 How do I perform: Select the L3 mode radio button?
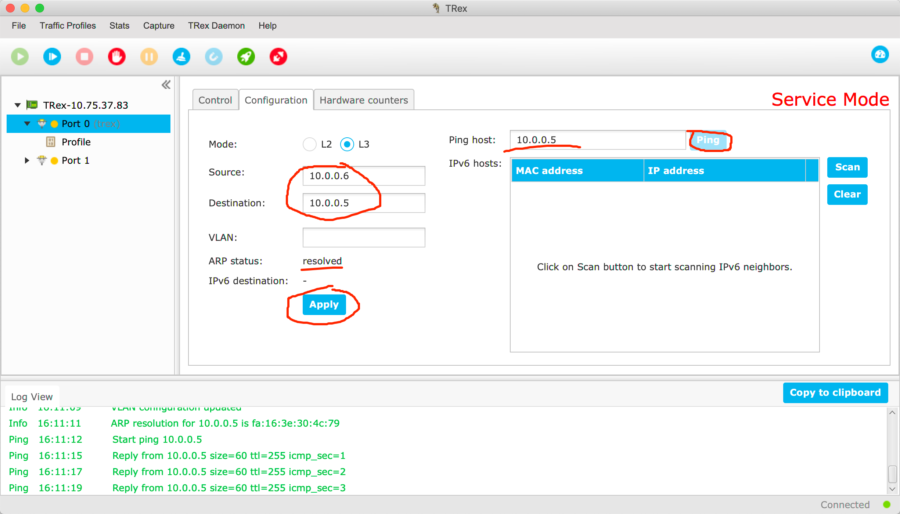point(347,144)
